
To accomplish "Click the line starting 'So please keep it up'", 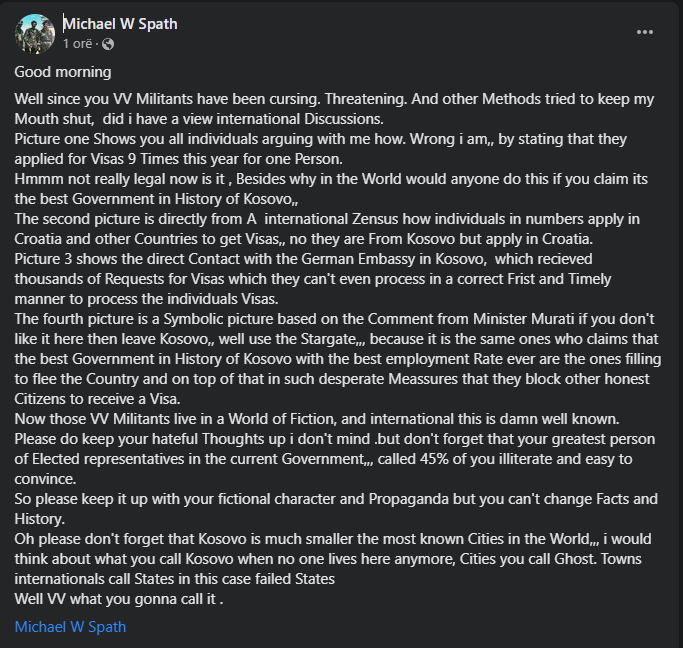I will click(336, 499).
